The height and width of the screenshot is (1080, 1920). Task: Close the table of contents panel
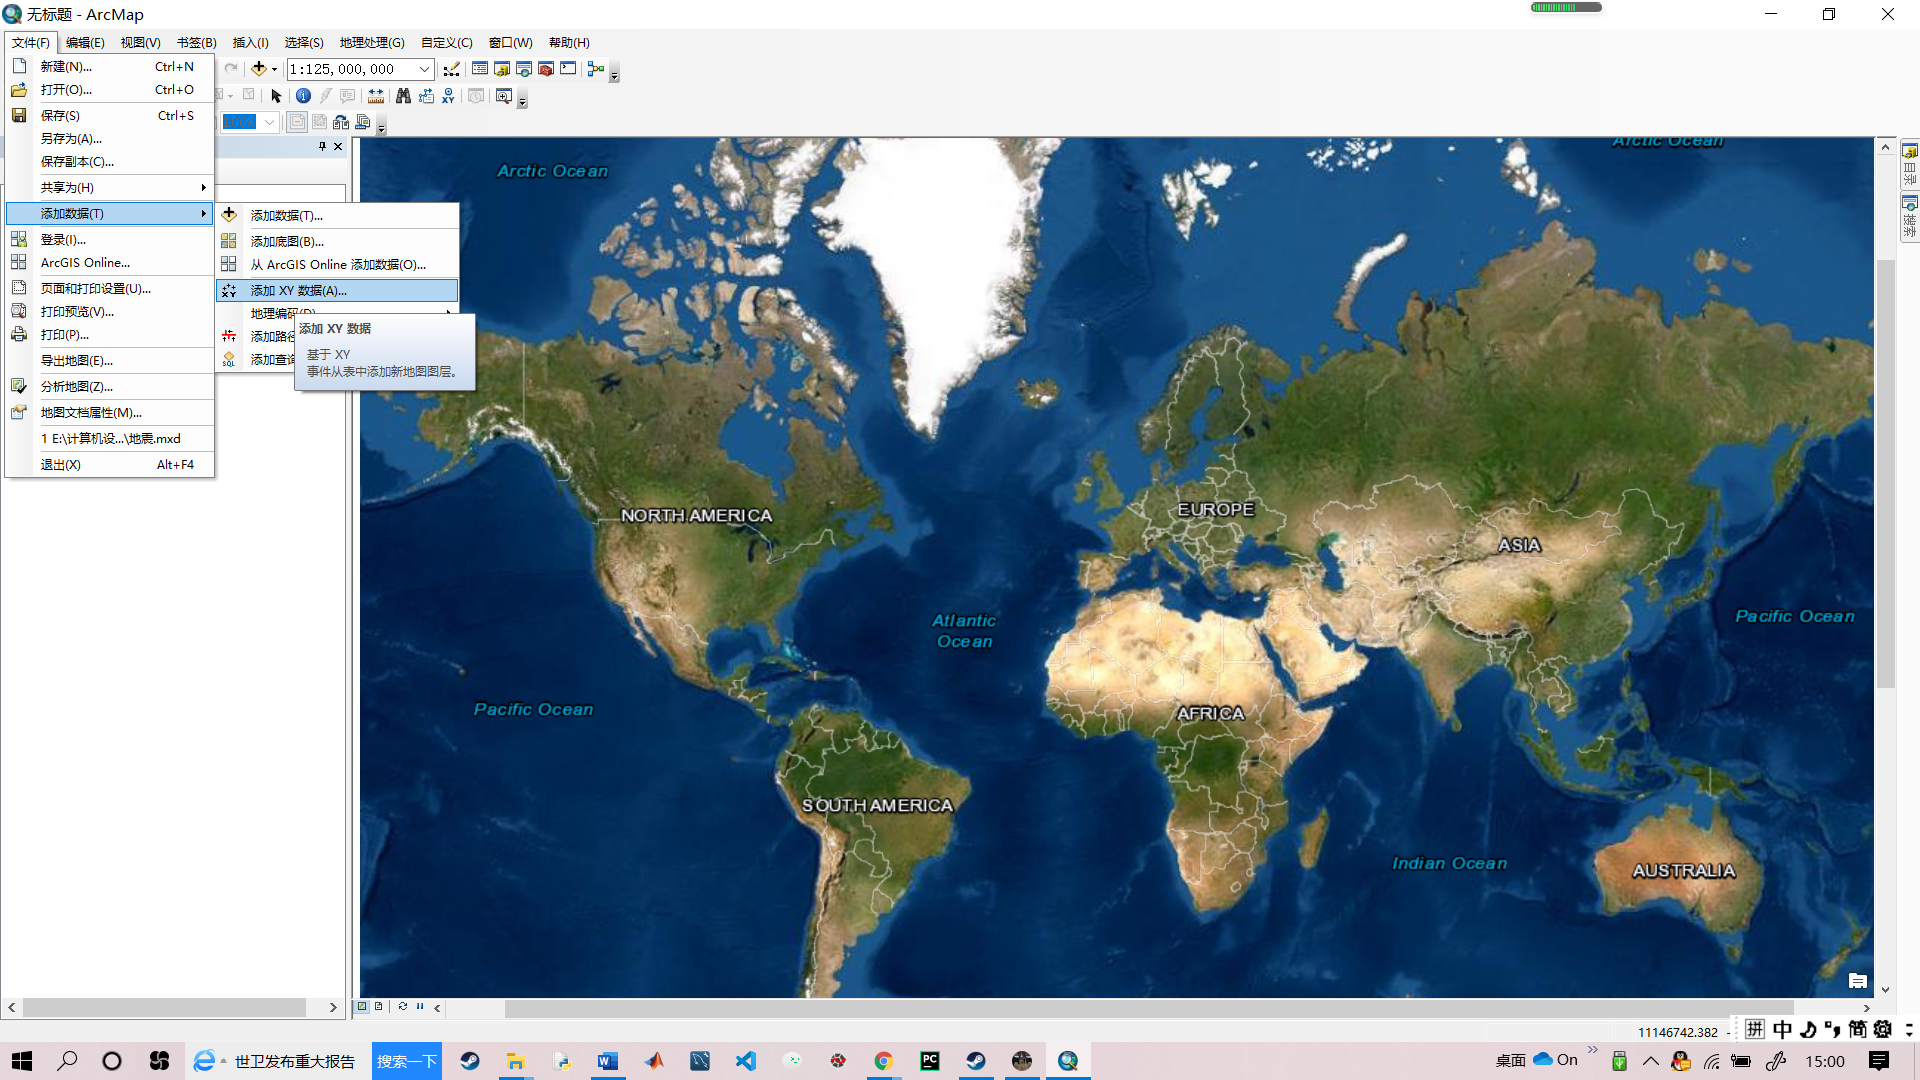tap(338, 146)
